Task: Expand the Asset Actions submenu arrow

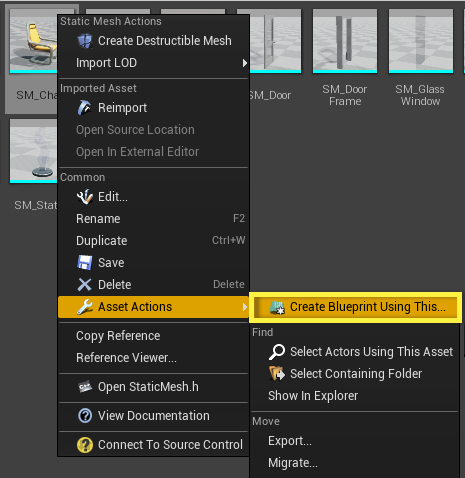Action: [x=245, y=307]
